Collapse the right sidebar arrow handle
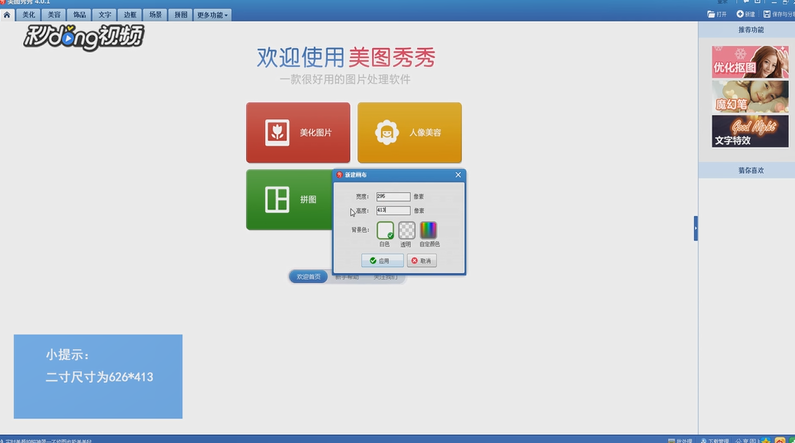This screenshot has height=443, width=795. tap(696, 228)
